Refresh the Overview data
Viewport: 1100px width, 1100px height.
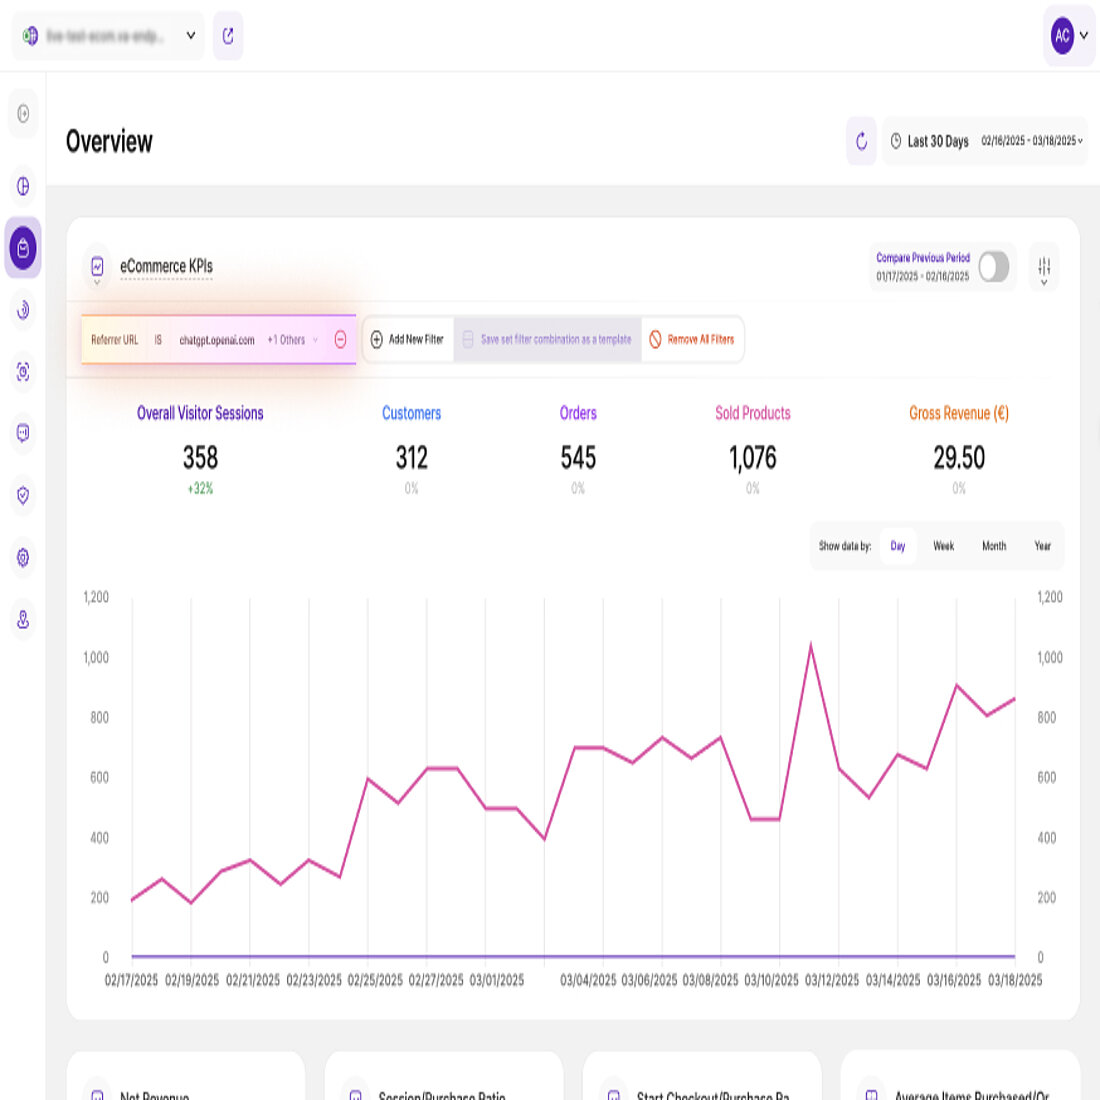click(x=860, y=141)
